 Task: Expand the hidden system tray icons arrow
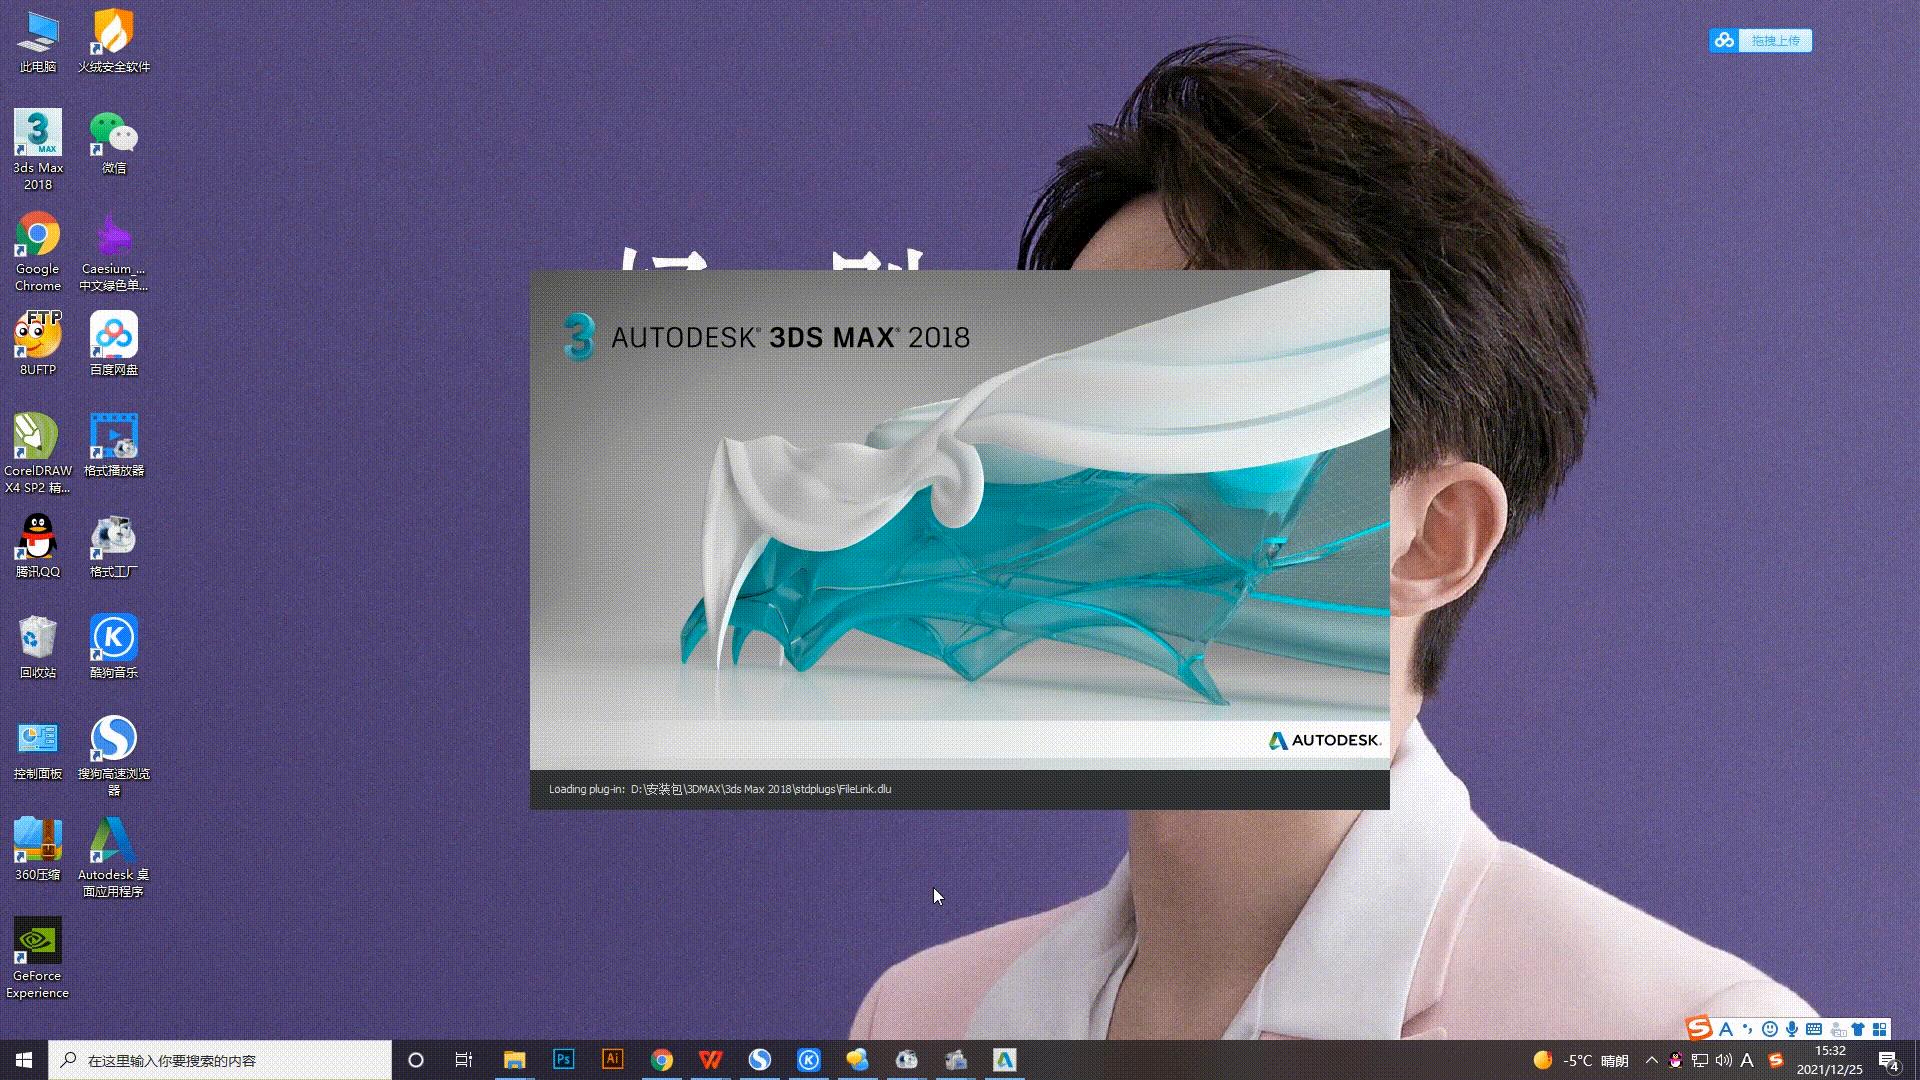tap(1651, 1060)
